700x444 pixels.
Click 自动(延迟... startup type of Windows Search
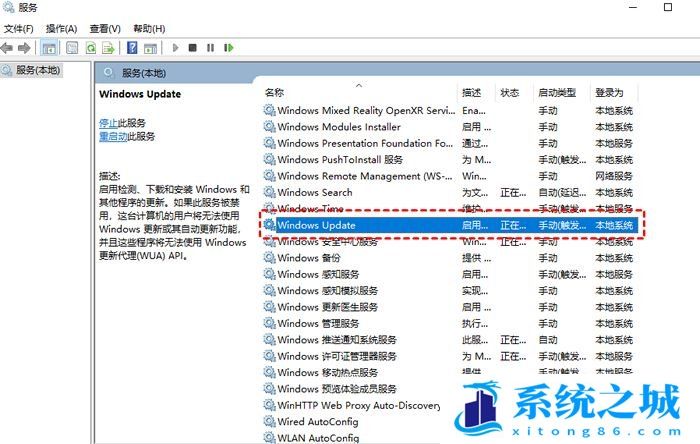click(x=562, y=192)
